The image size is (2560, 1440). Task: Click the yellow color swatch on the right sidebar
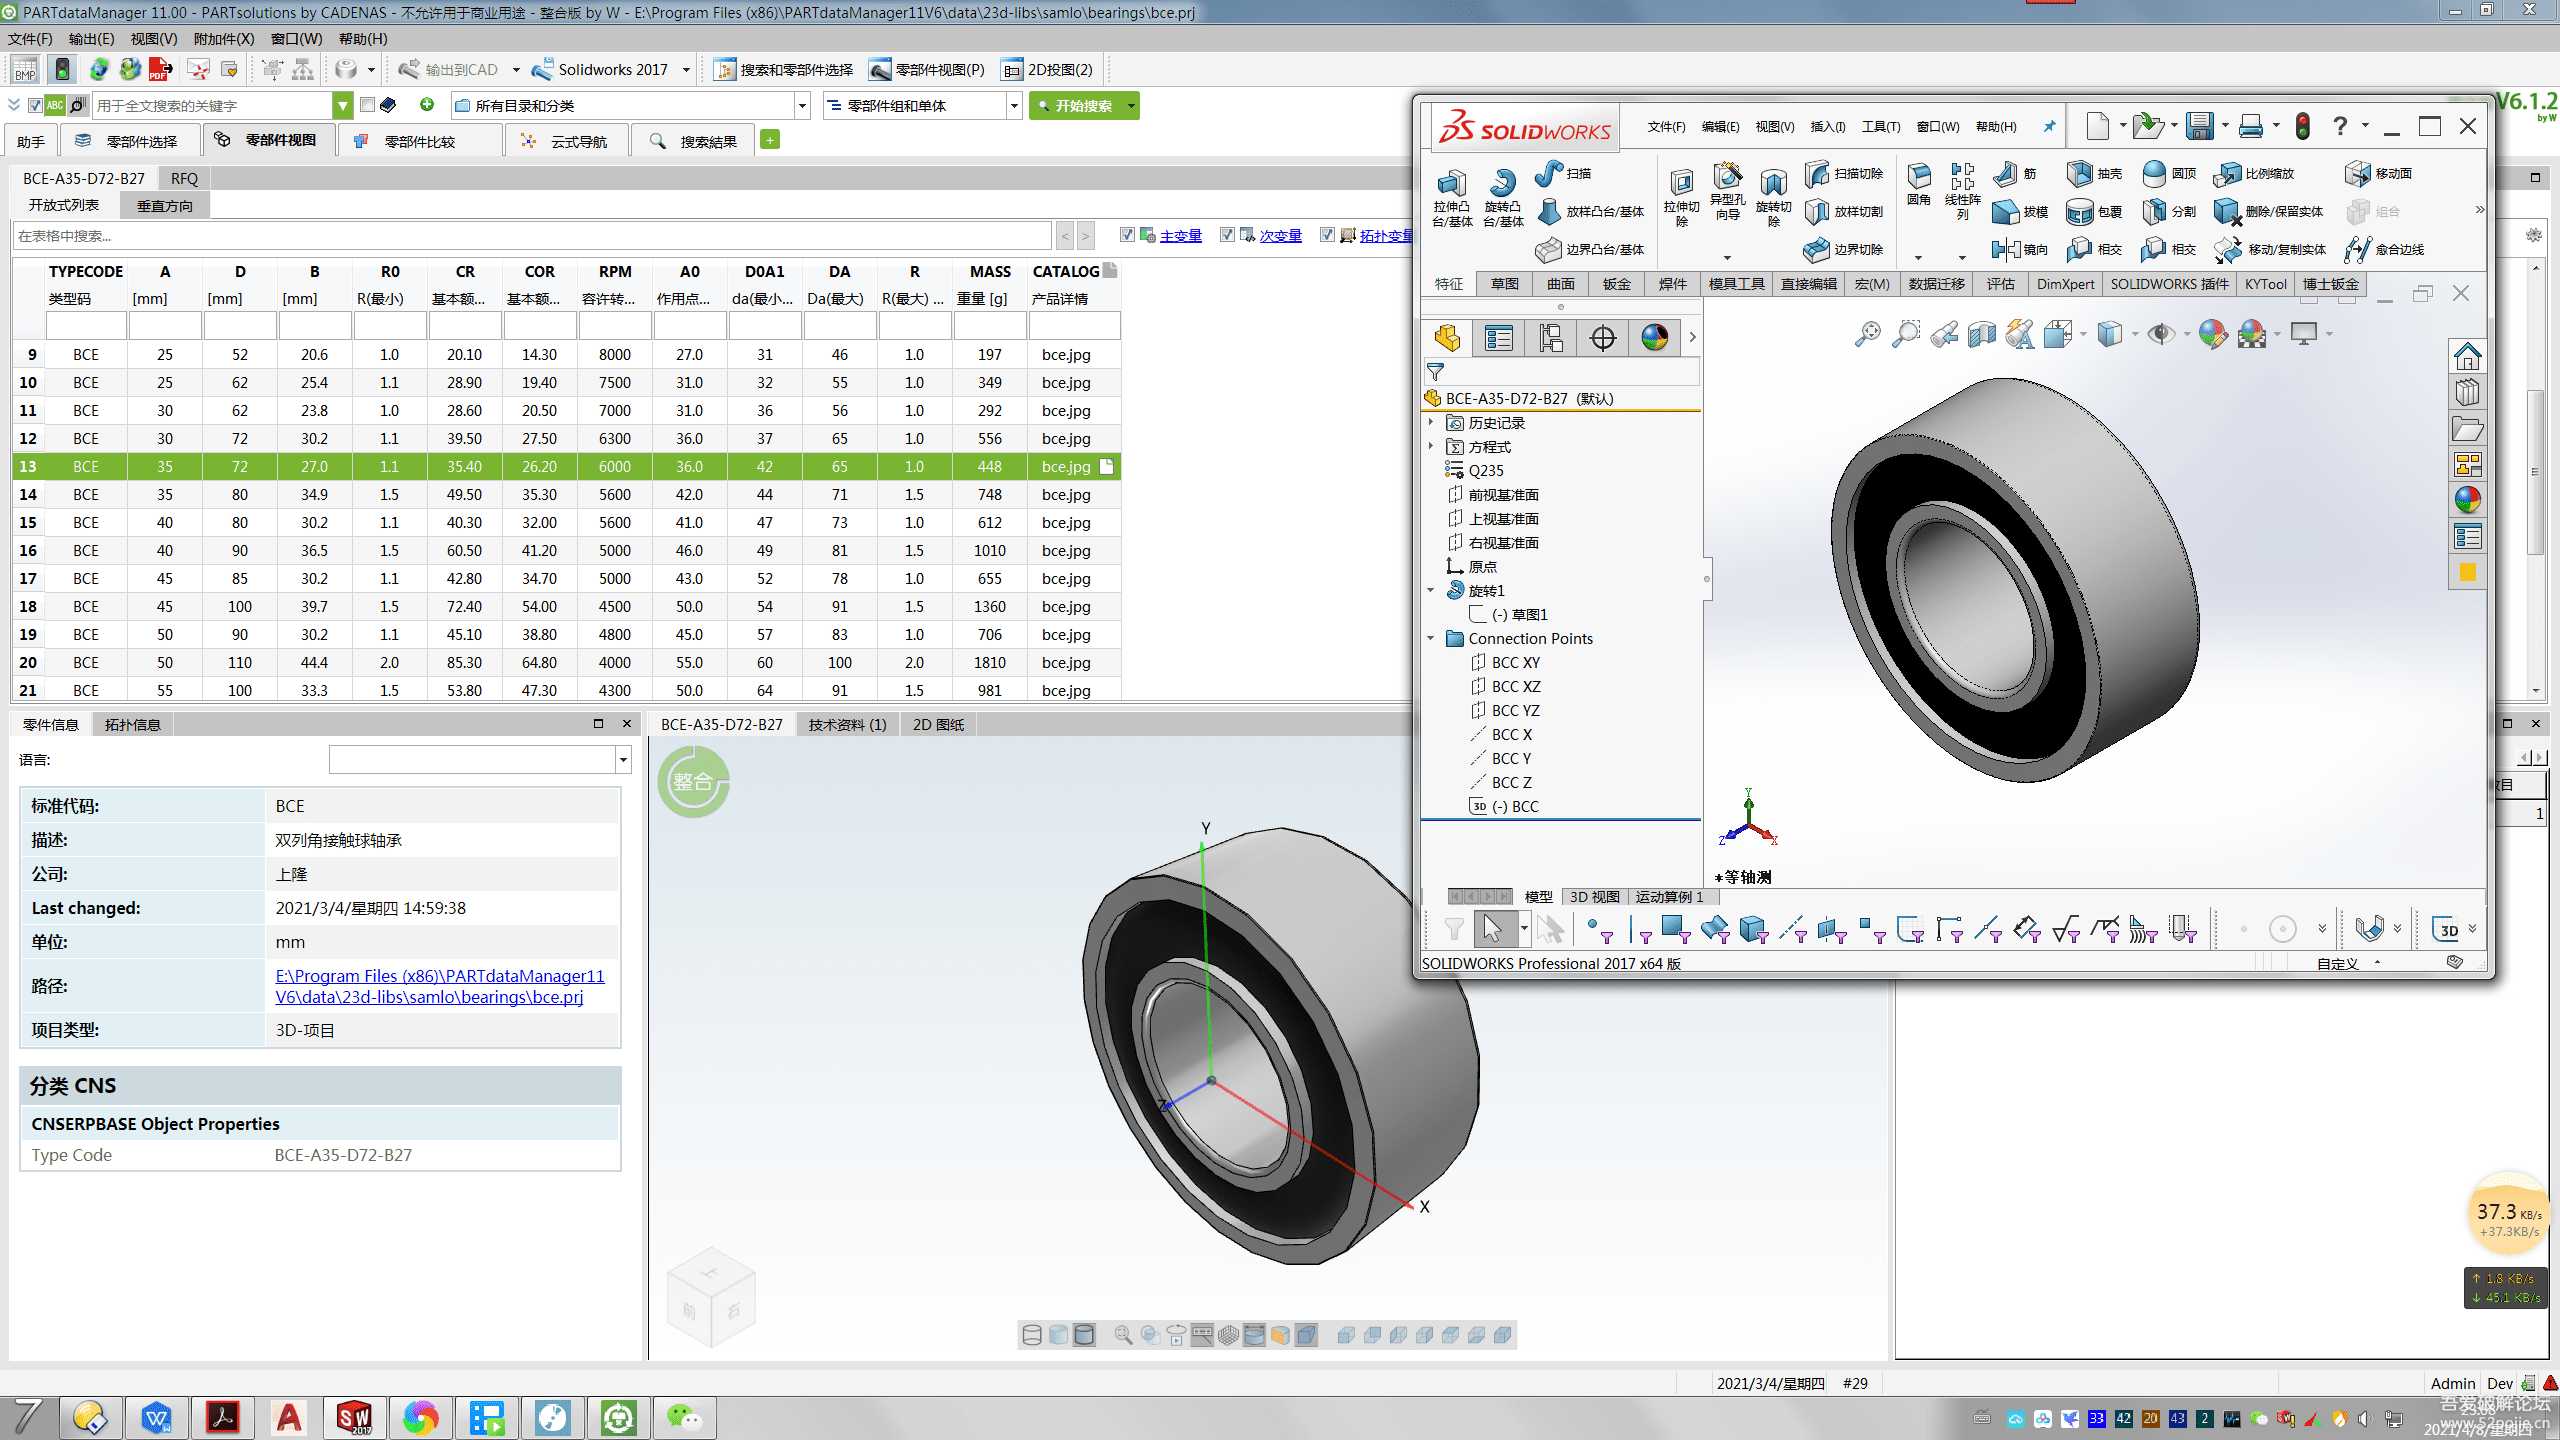tap(2467, 572)
